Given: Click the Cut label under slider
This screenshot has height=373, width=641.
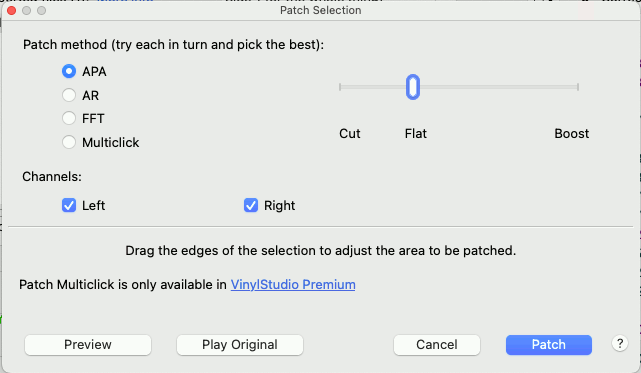Looking at the screenshot, I should (x=350, y=133).
